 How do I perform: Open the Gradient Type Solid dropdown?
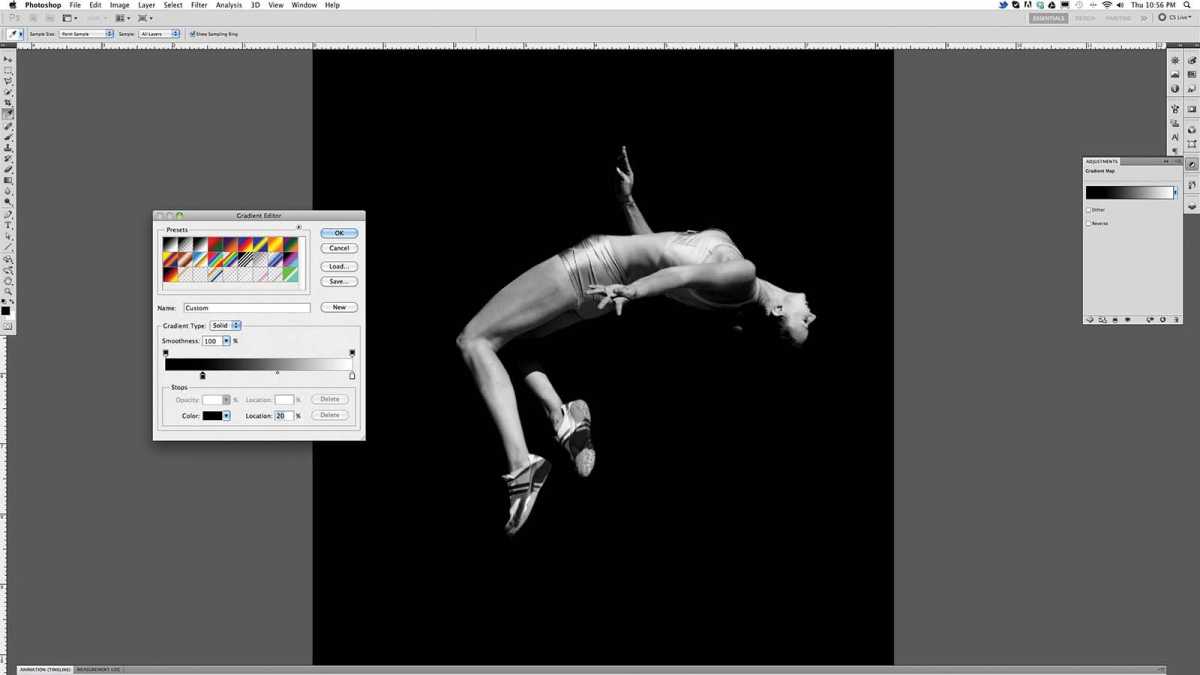point(225,326)
